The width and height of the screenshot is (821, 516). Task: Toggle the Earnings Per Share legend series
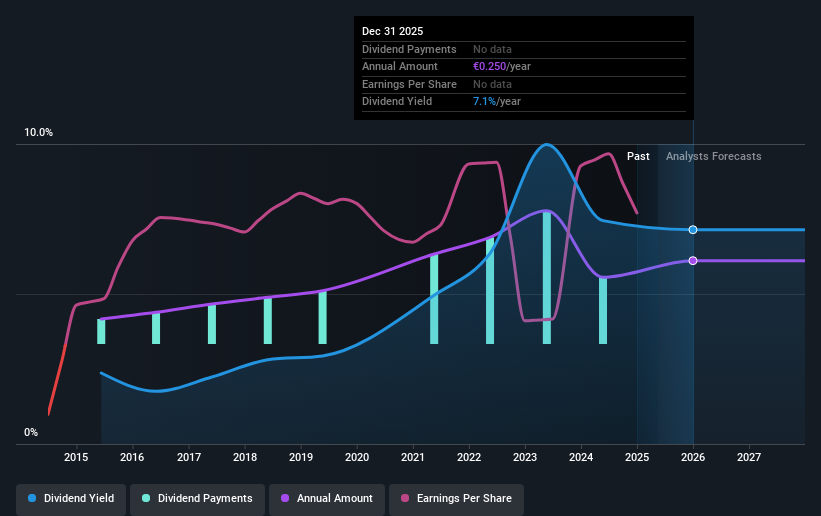[456, 498]
